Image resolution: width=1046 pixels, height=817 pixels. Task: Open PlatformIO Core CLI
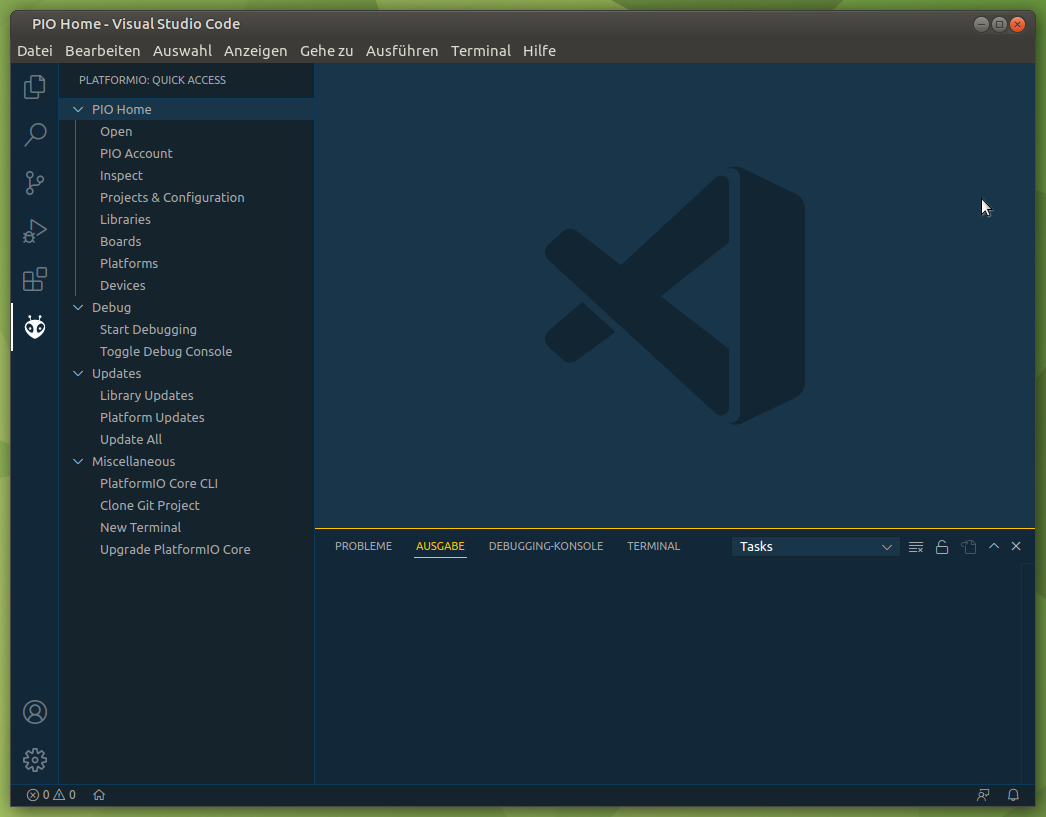coord(159,484)
